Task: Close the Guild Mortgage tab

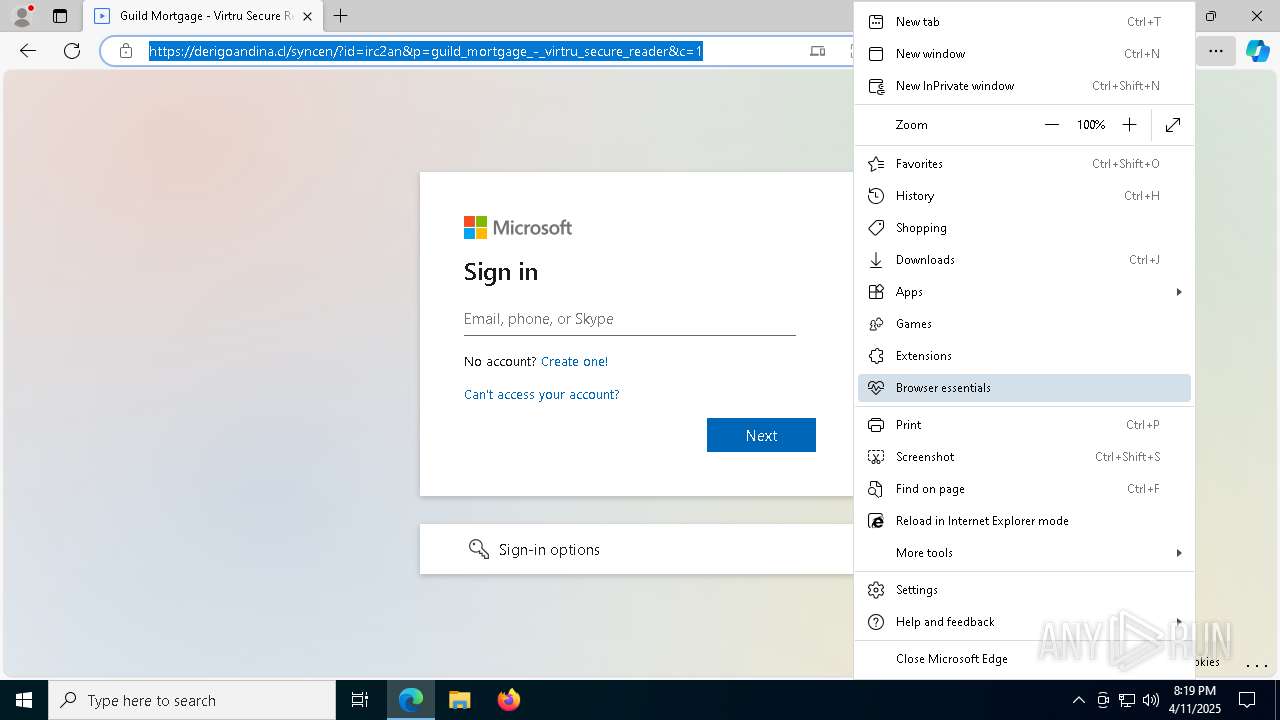Action: click(x=307, y=16)
